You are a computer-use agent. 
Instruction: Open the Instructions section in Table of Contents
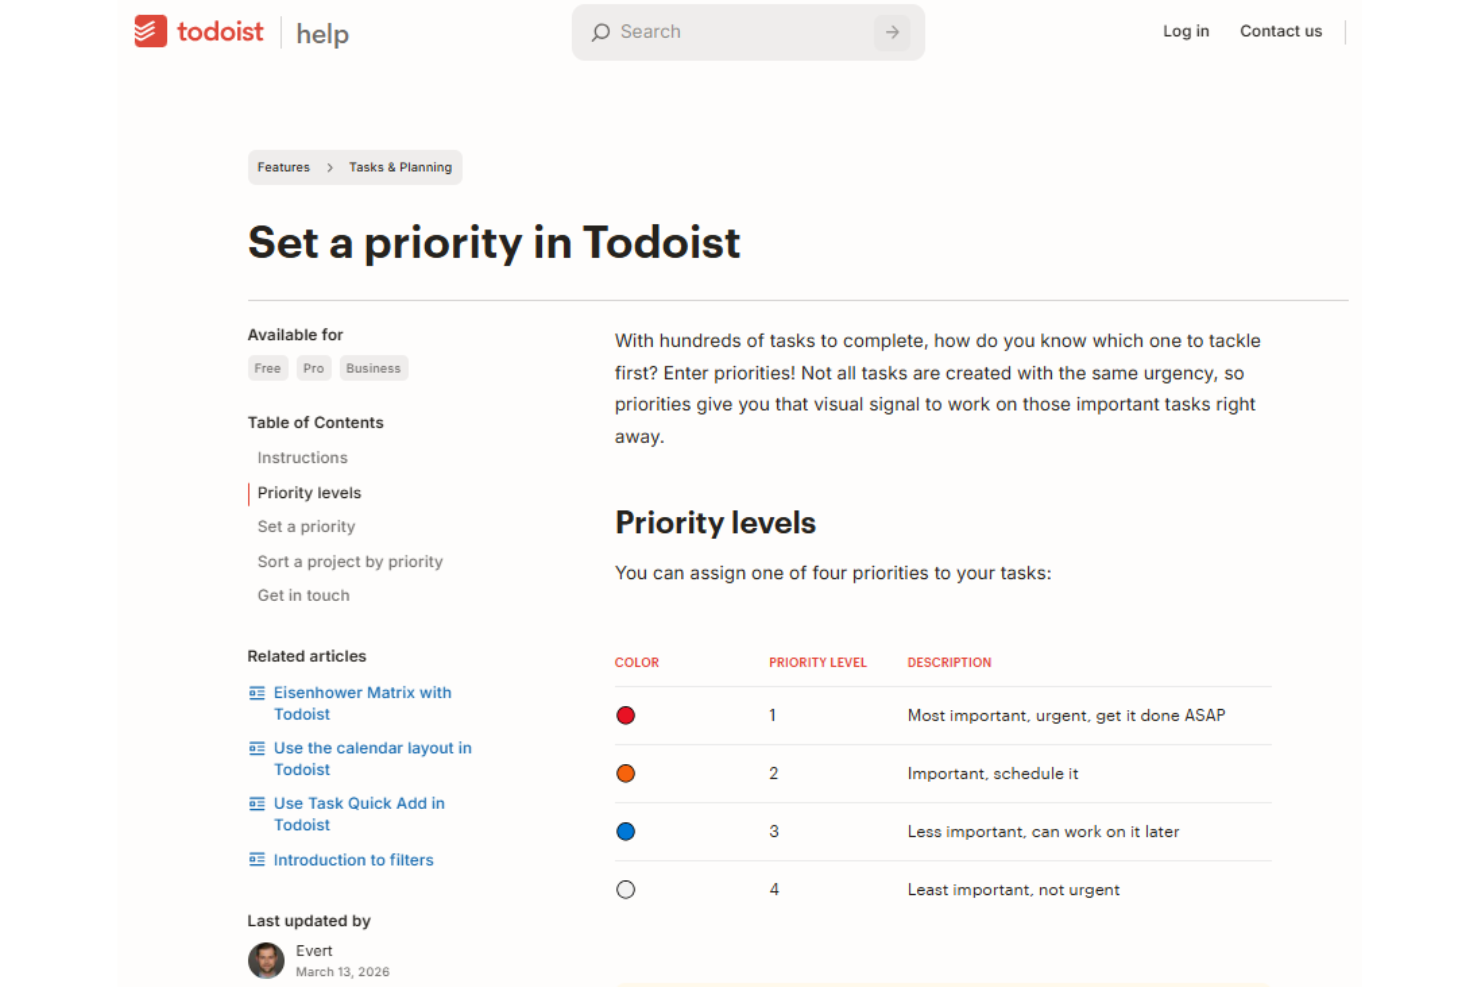pyautogui.click(x=302, y=457)
